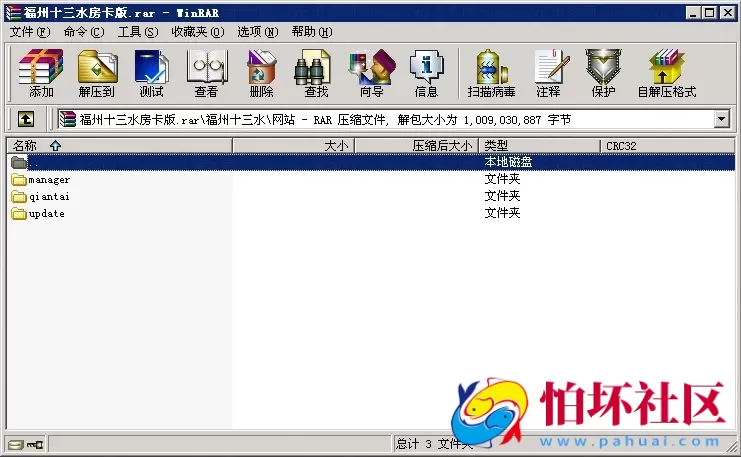Screen dimensions: 741x457
Task: Click the disk drive icon in status bar
Action: coord(16,445)
